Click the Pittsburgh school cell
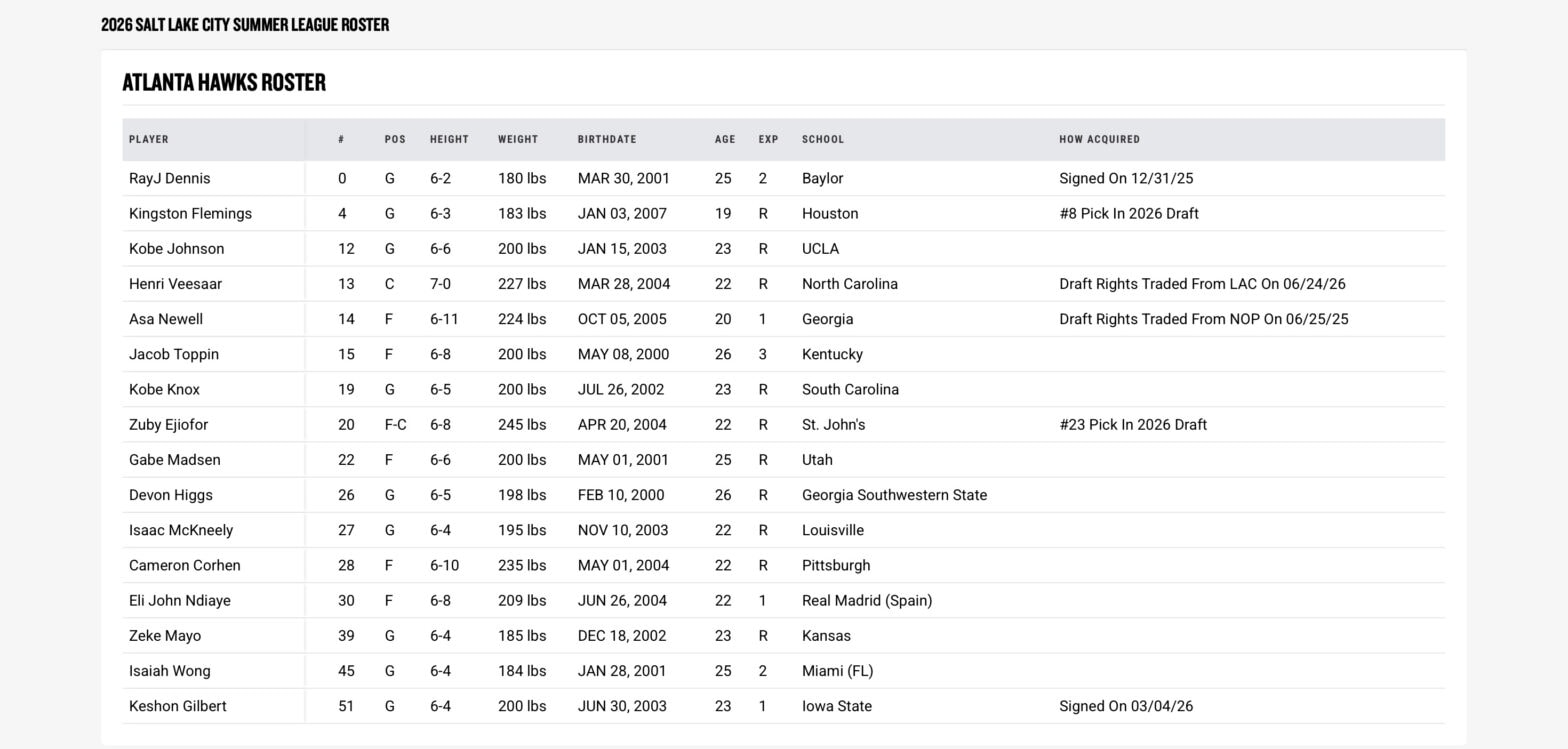 click(836, 565)
